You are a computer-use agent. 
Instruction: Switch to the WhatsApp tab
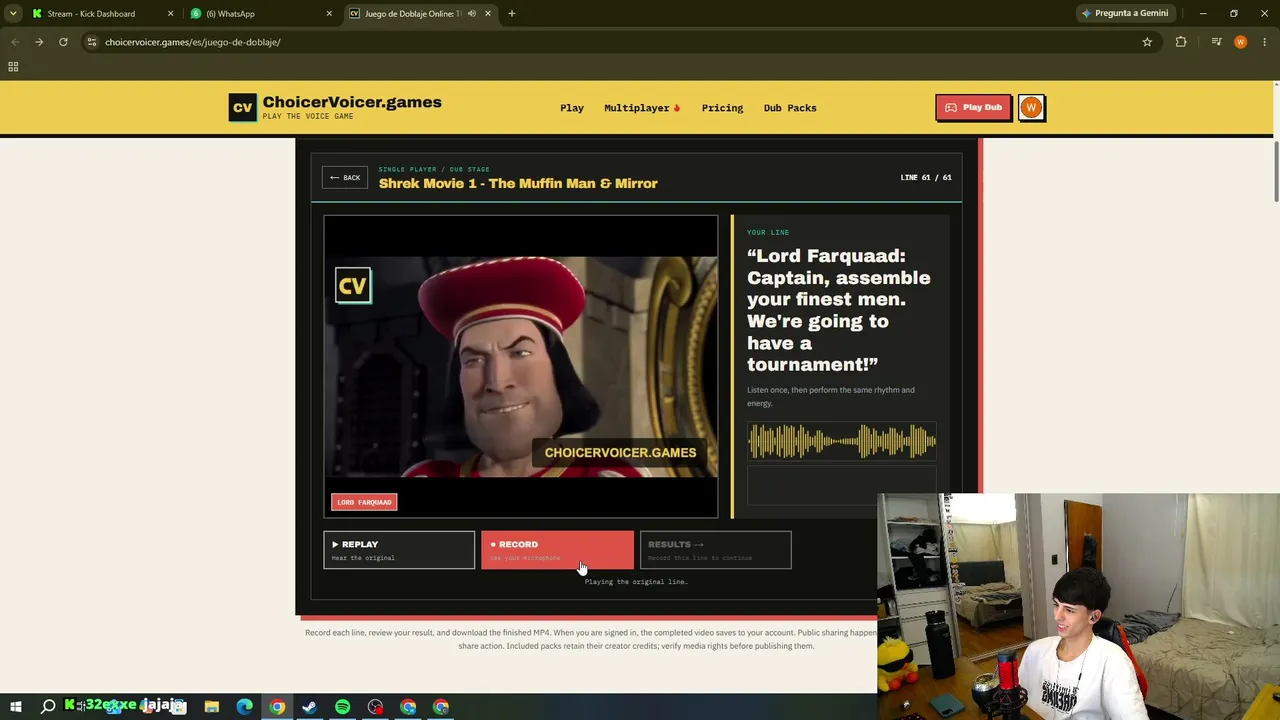[260, 14]
